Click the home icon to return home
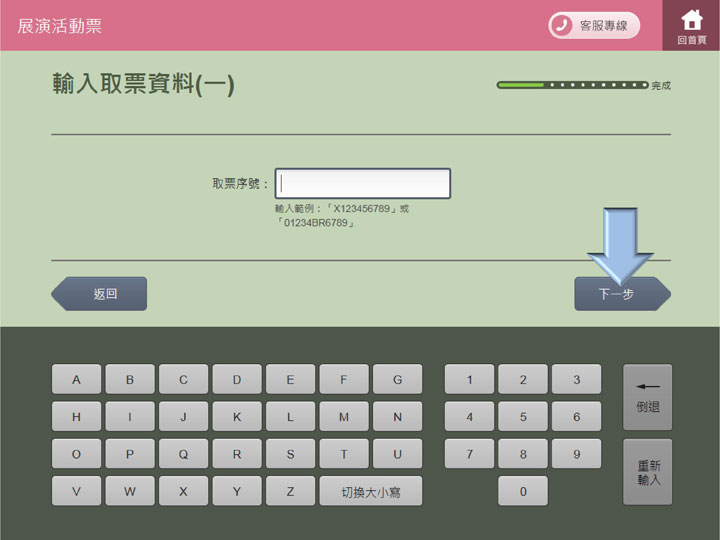720x540 pixels. pos(691,25)
